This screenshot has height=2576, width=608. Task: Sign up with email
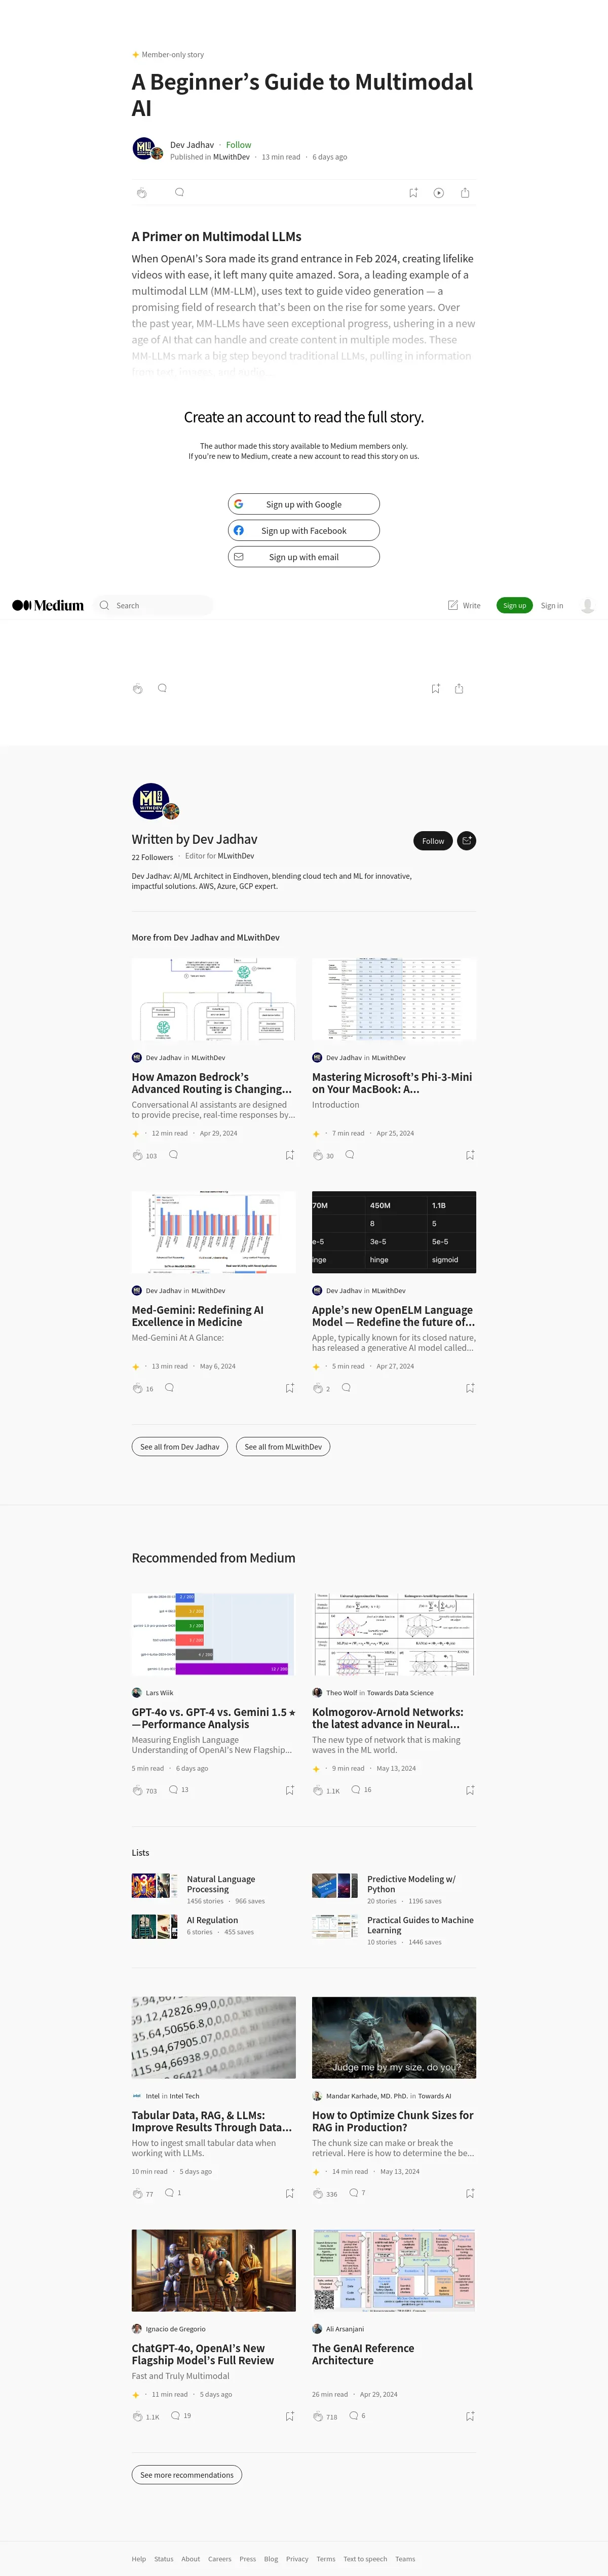click(x=304, y=557)
